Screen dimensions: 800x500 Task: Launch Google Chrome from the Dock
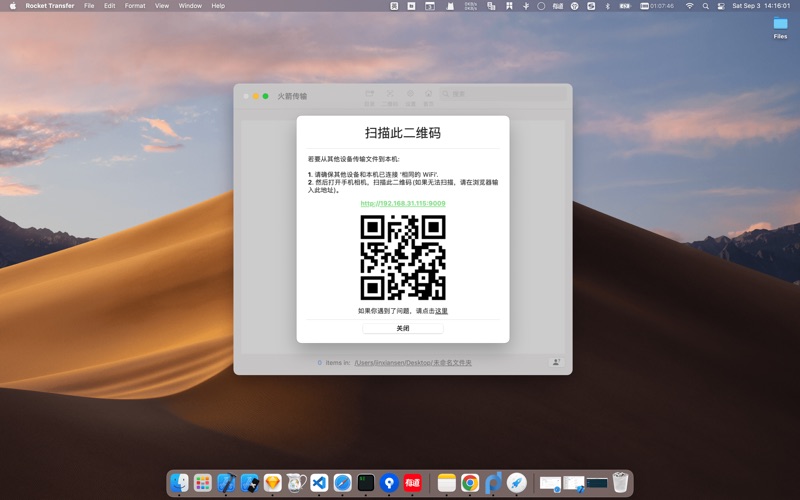(x=470, y=483)
